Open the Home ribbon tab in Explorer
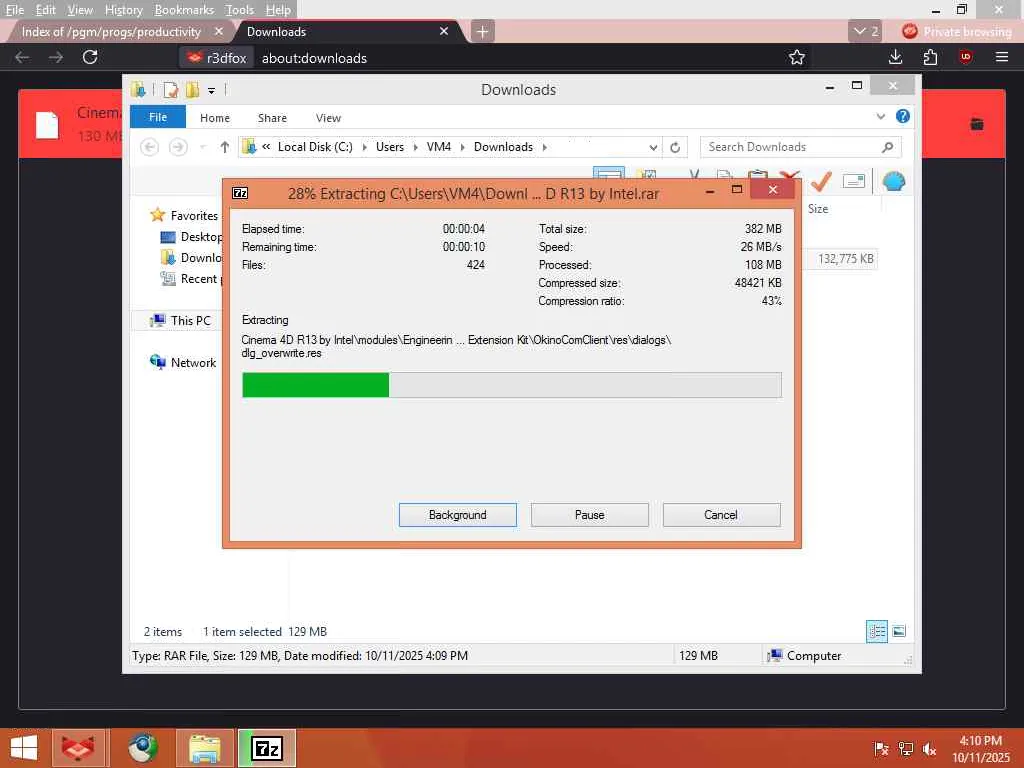The height and width of the screenshot is (768, 1024). click(x=214, y=118)
